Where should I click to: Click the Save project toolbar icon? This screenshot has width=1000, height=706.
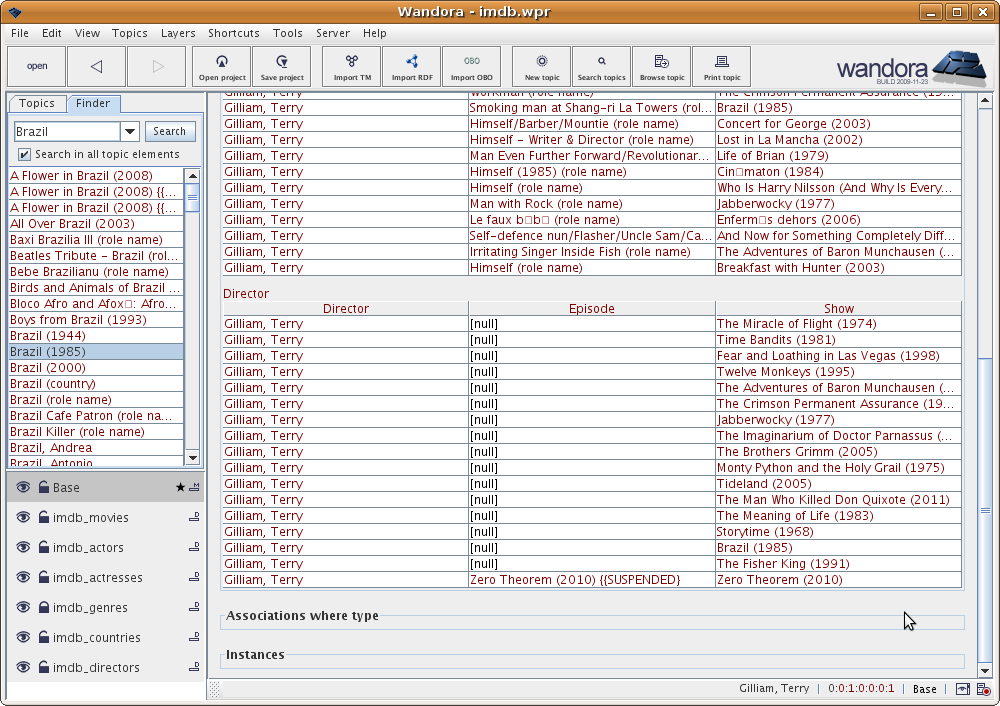(x=282, y=66)
